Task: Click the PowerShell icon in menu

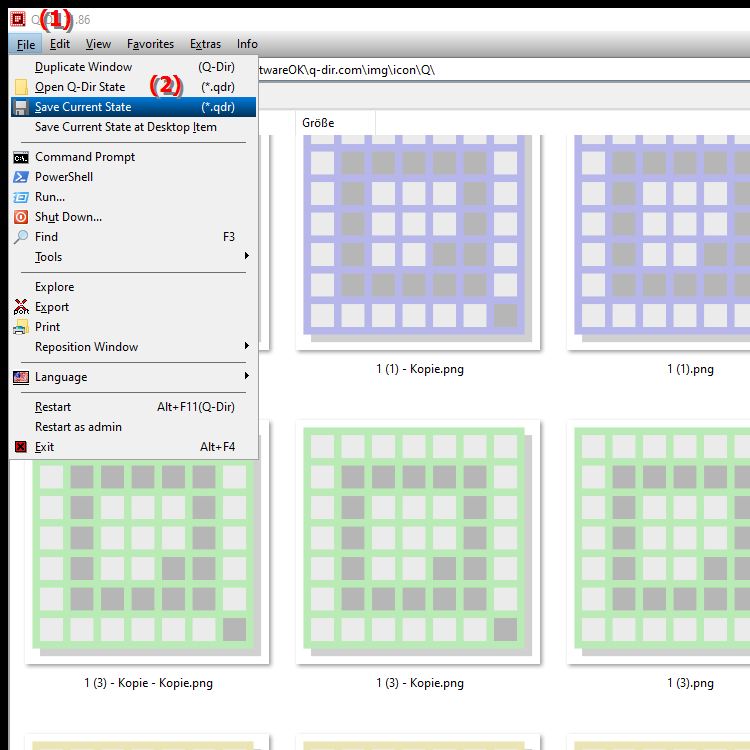Action: [21, 177]
